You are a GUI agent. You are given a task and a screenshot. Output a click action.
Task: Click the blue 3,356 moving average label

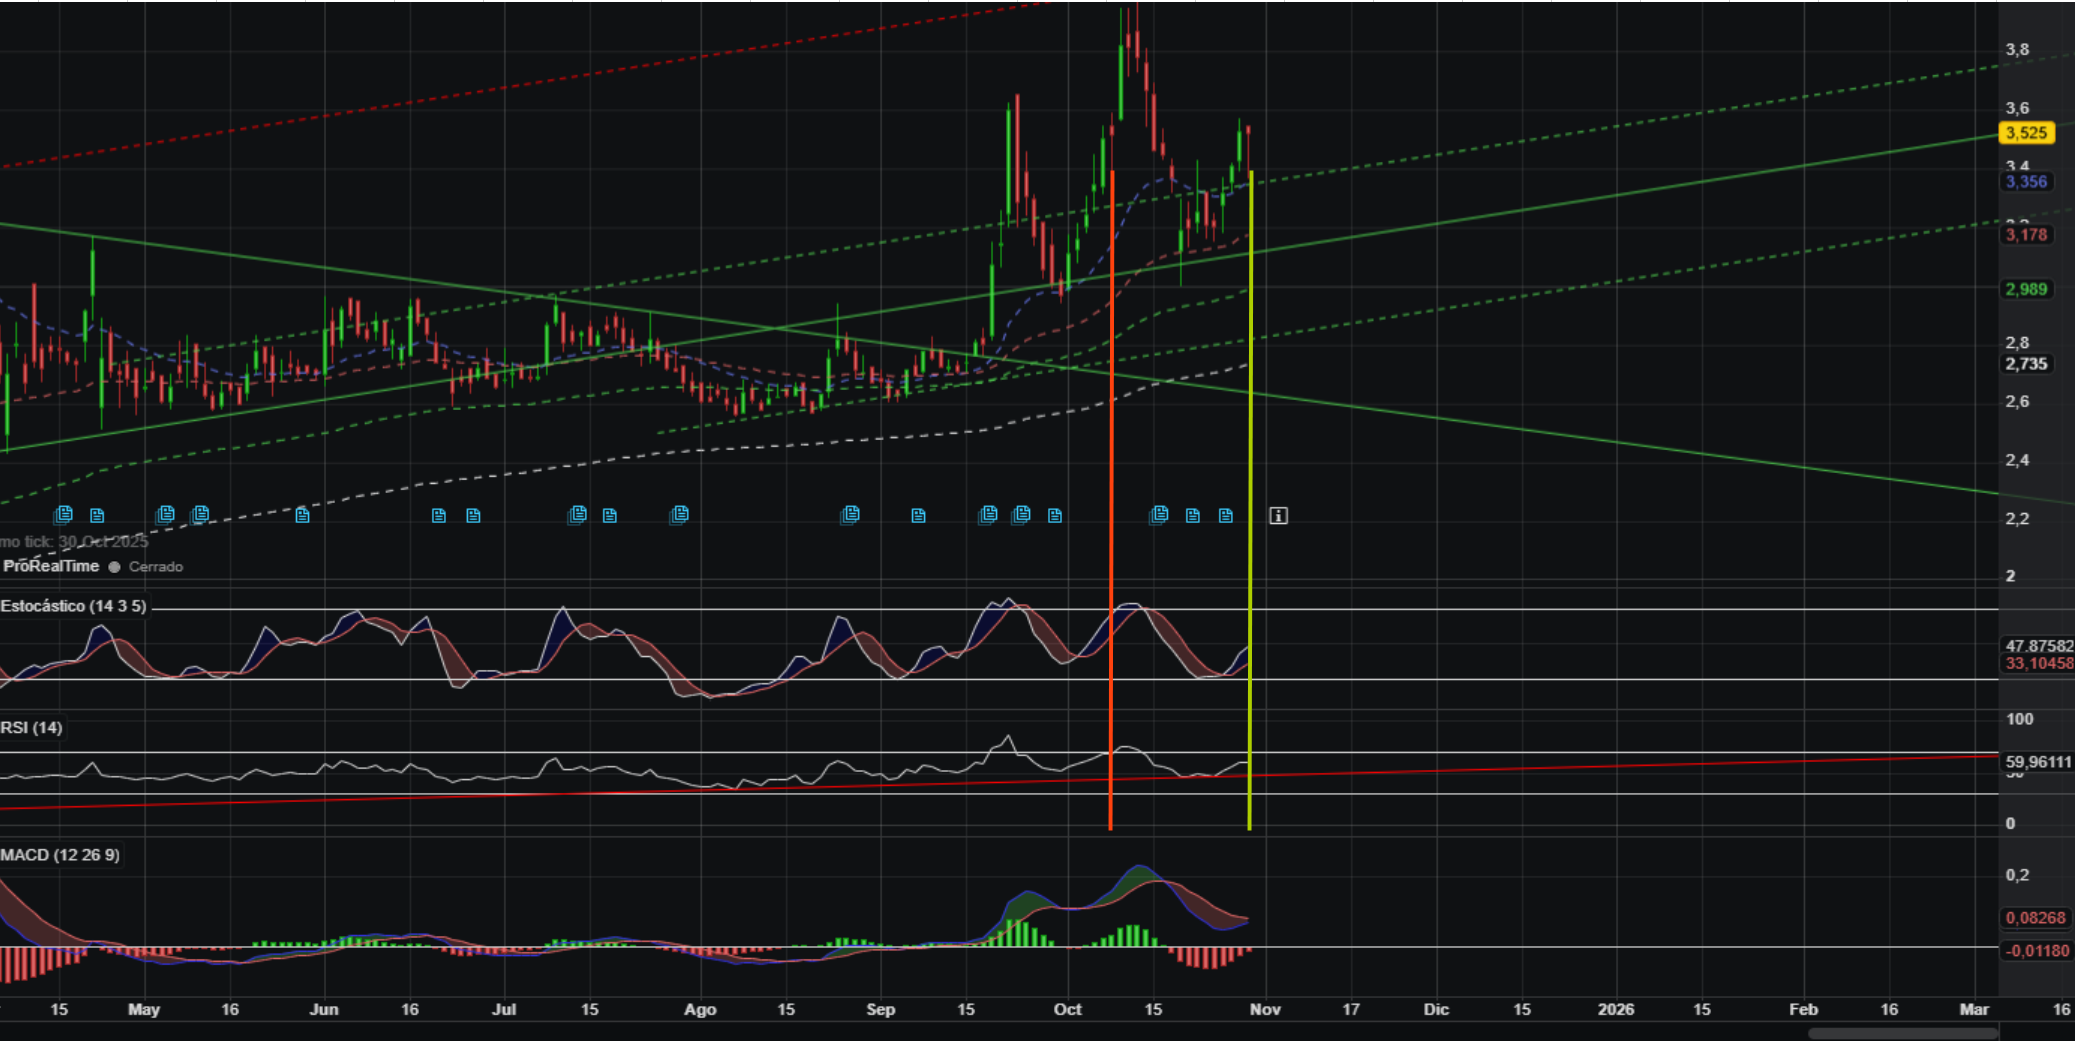[x=2026, y=182]
